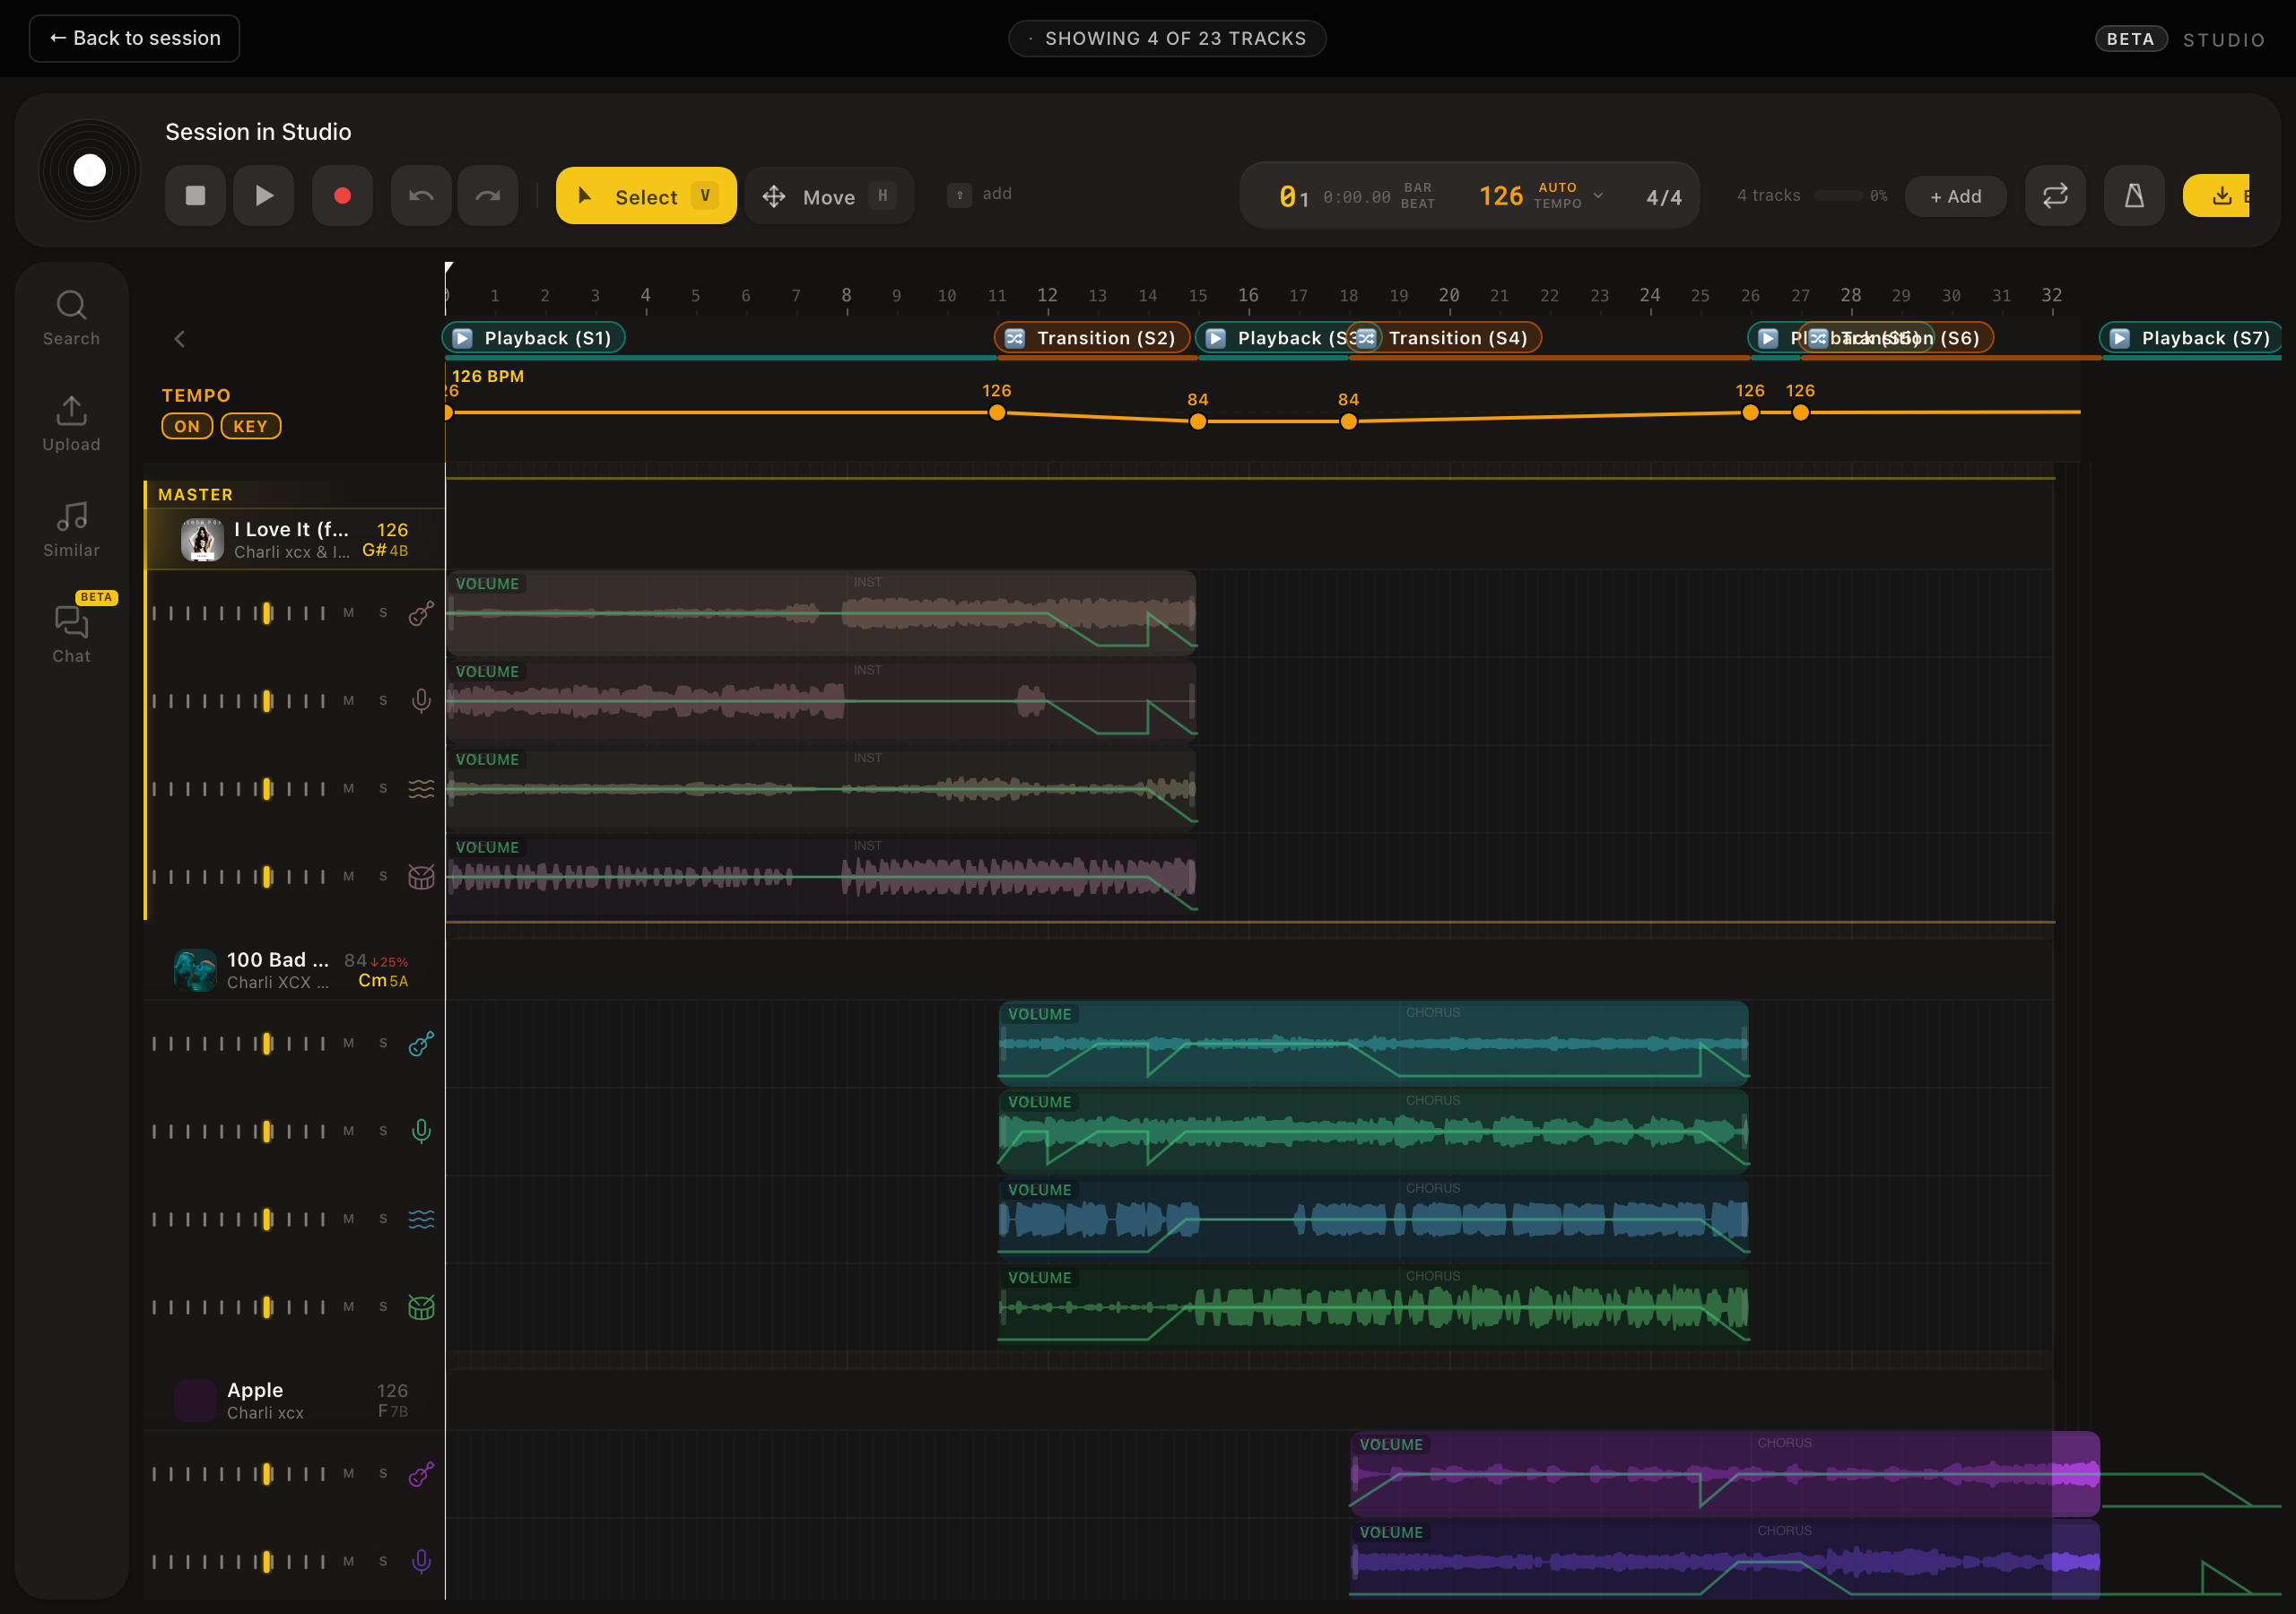Click 100 Bad guitar stem icon
This screenshot has height=1614, width=2296.
click(x=421, y=1043)
